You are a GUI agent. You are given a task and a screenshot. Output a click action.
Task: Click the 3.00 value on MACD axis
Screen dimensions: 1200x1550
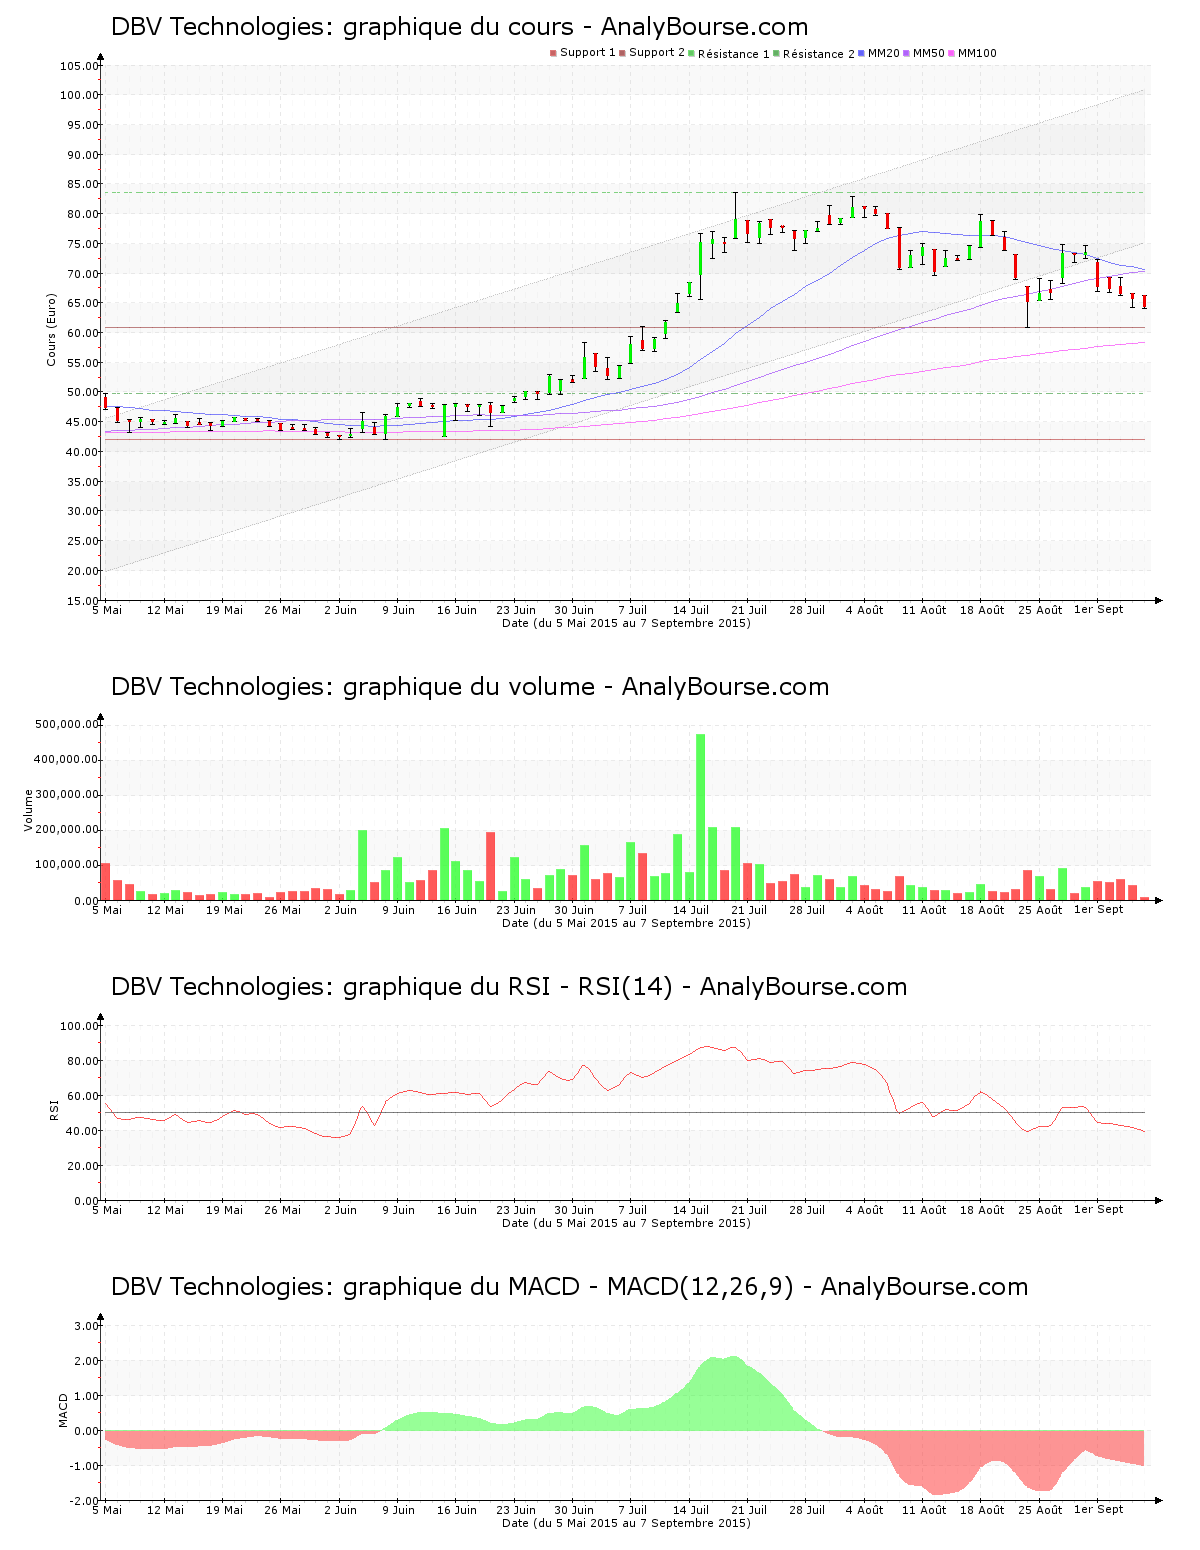pyautogui.click(x=86, y=1326)
